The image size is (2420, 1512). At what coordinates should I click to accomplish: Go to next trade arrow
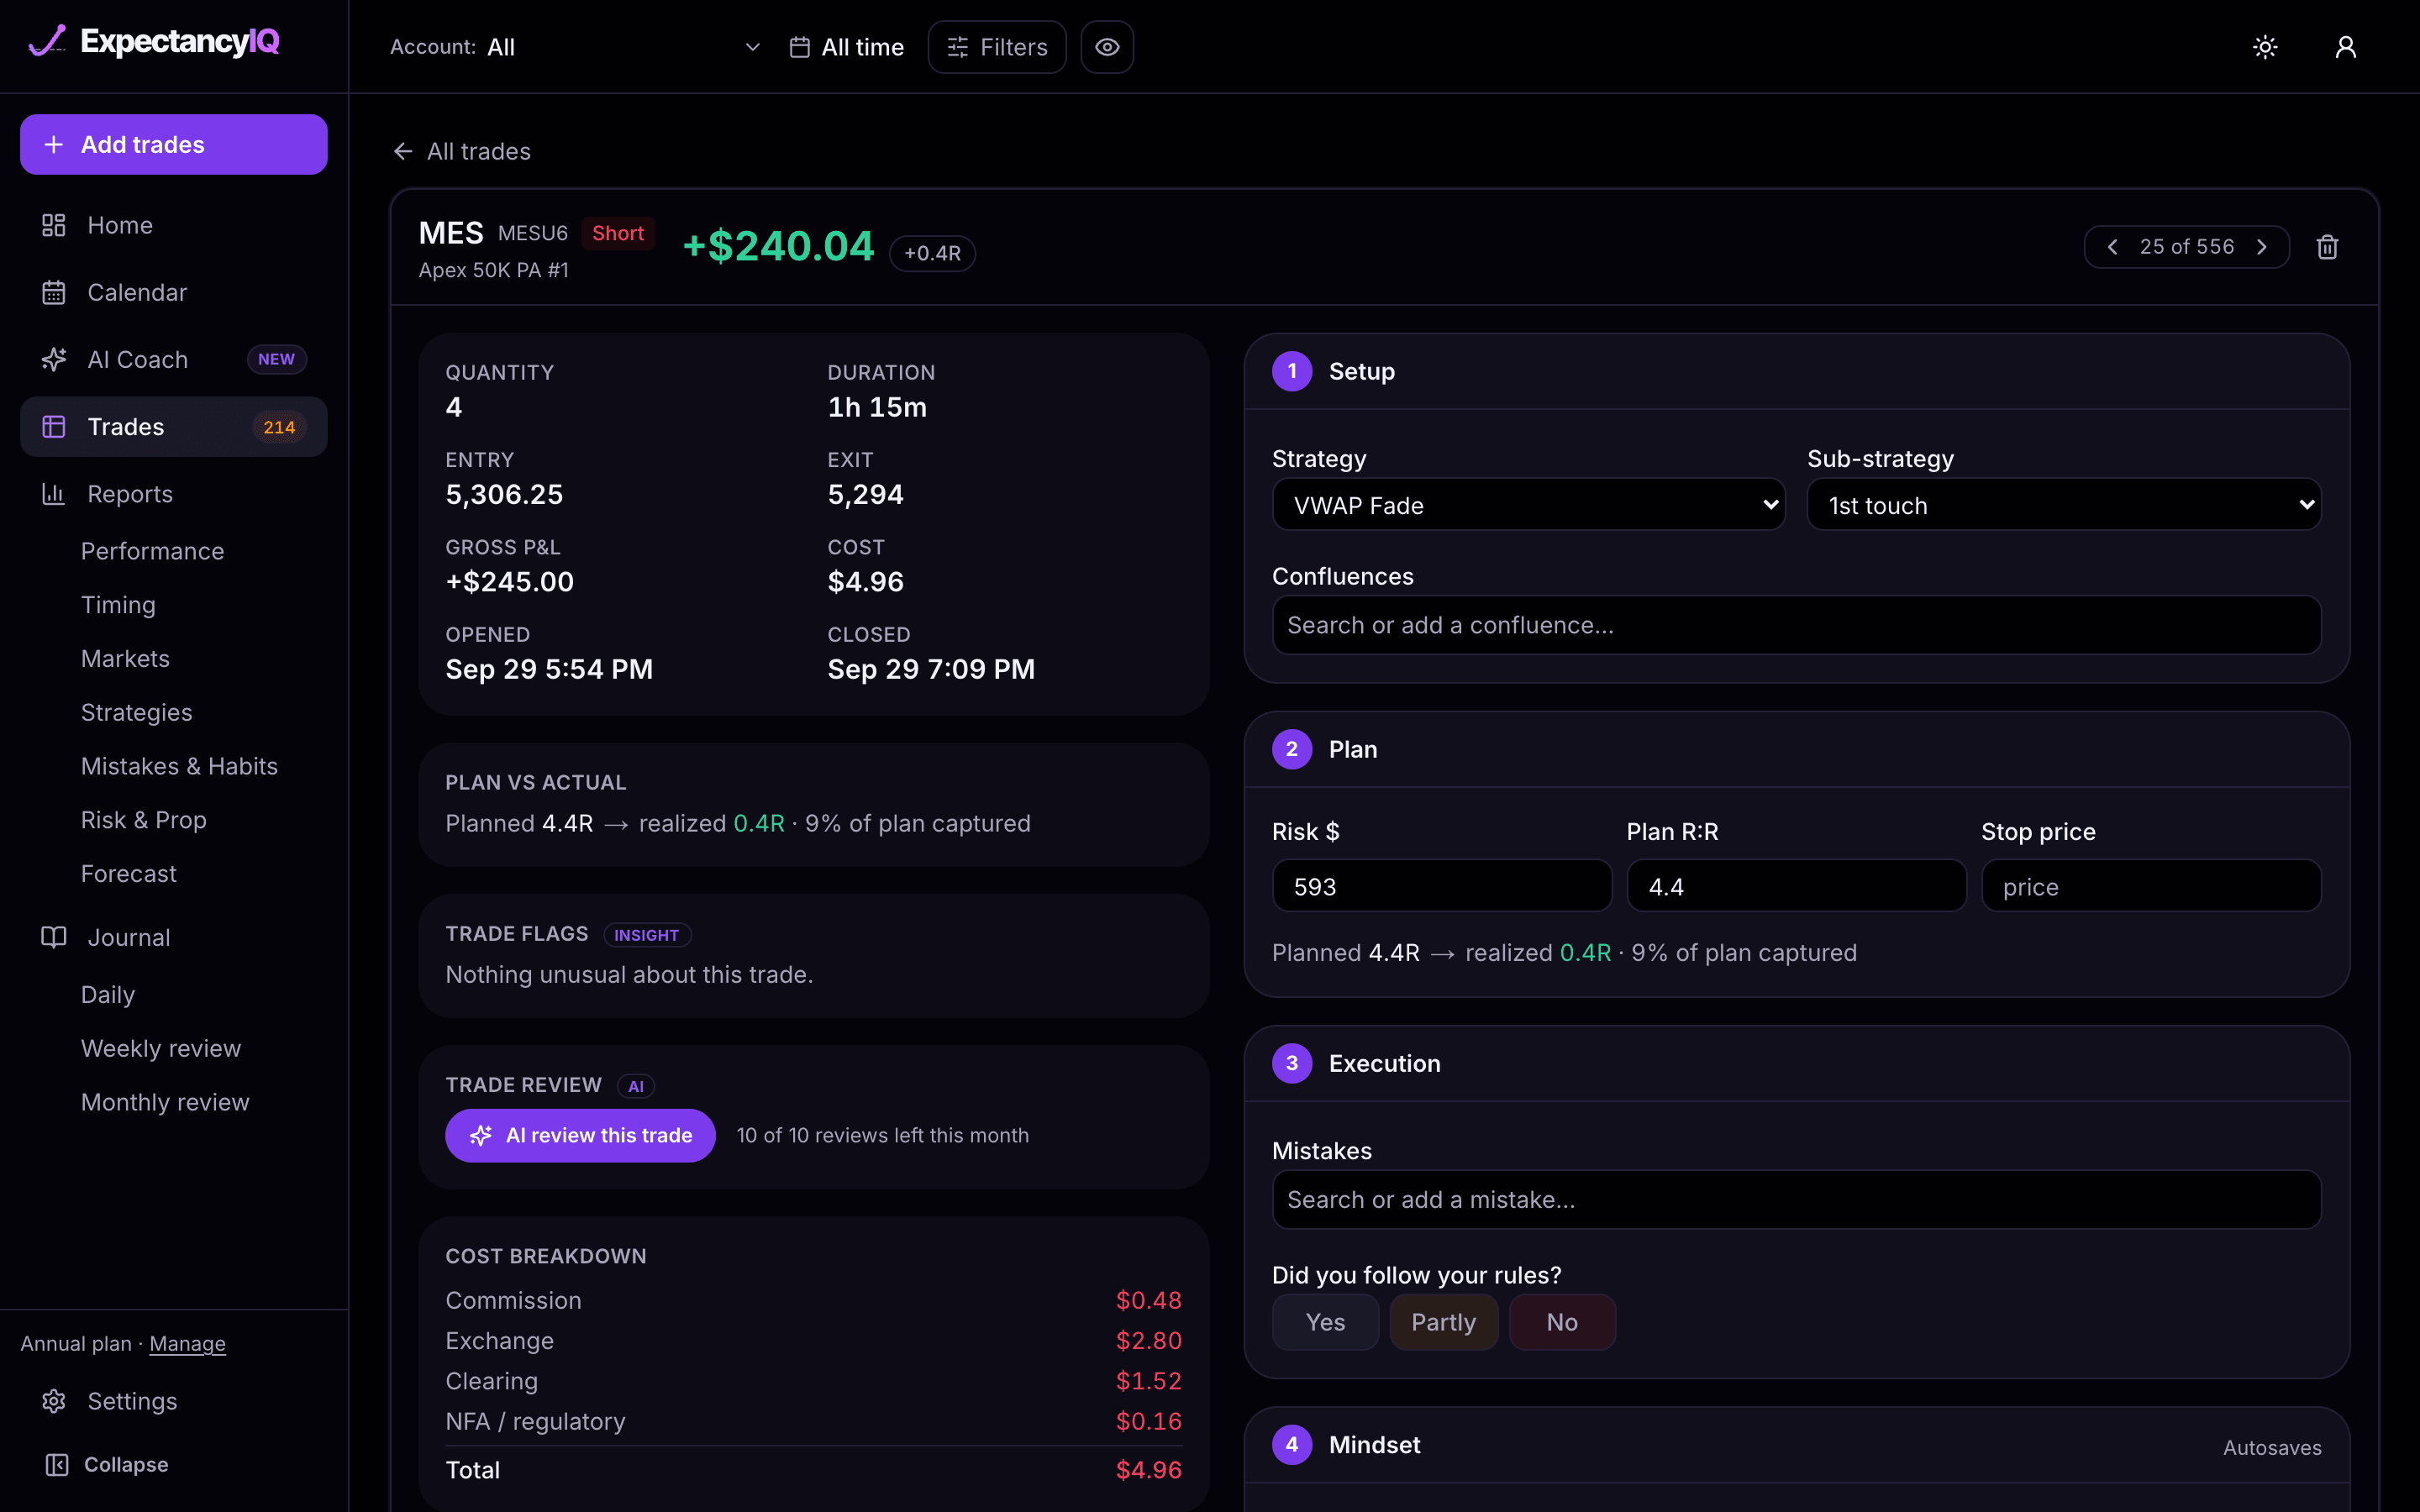point(2262,247)
